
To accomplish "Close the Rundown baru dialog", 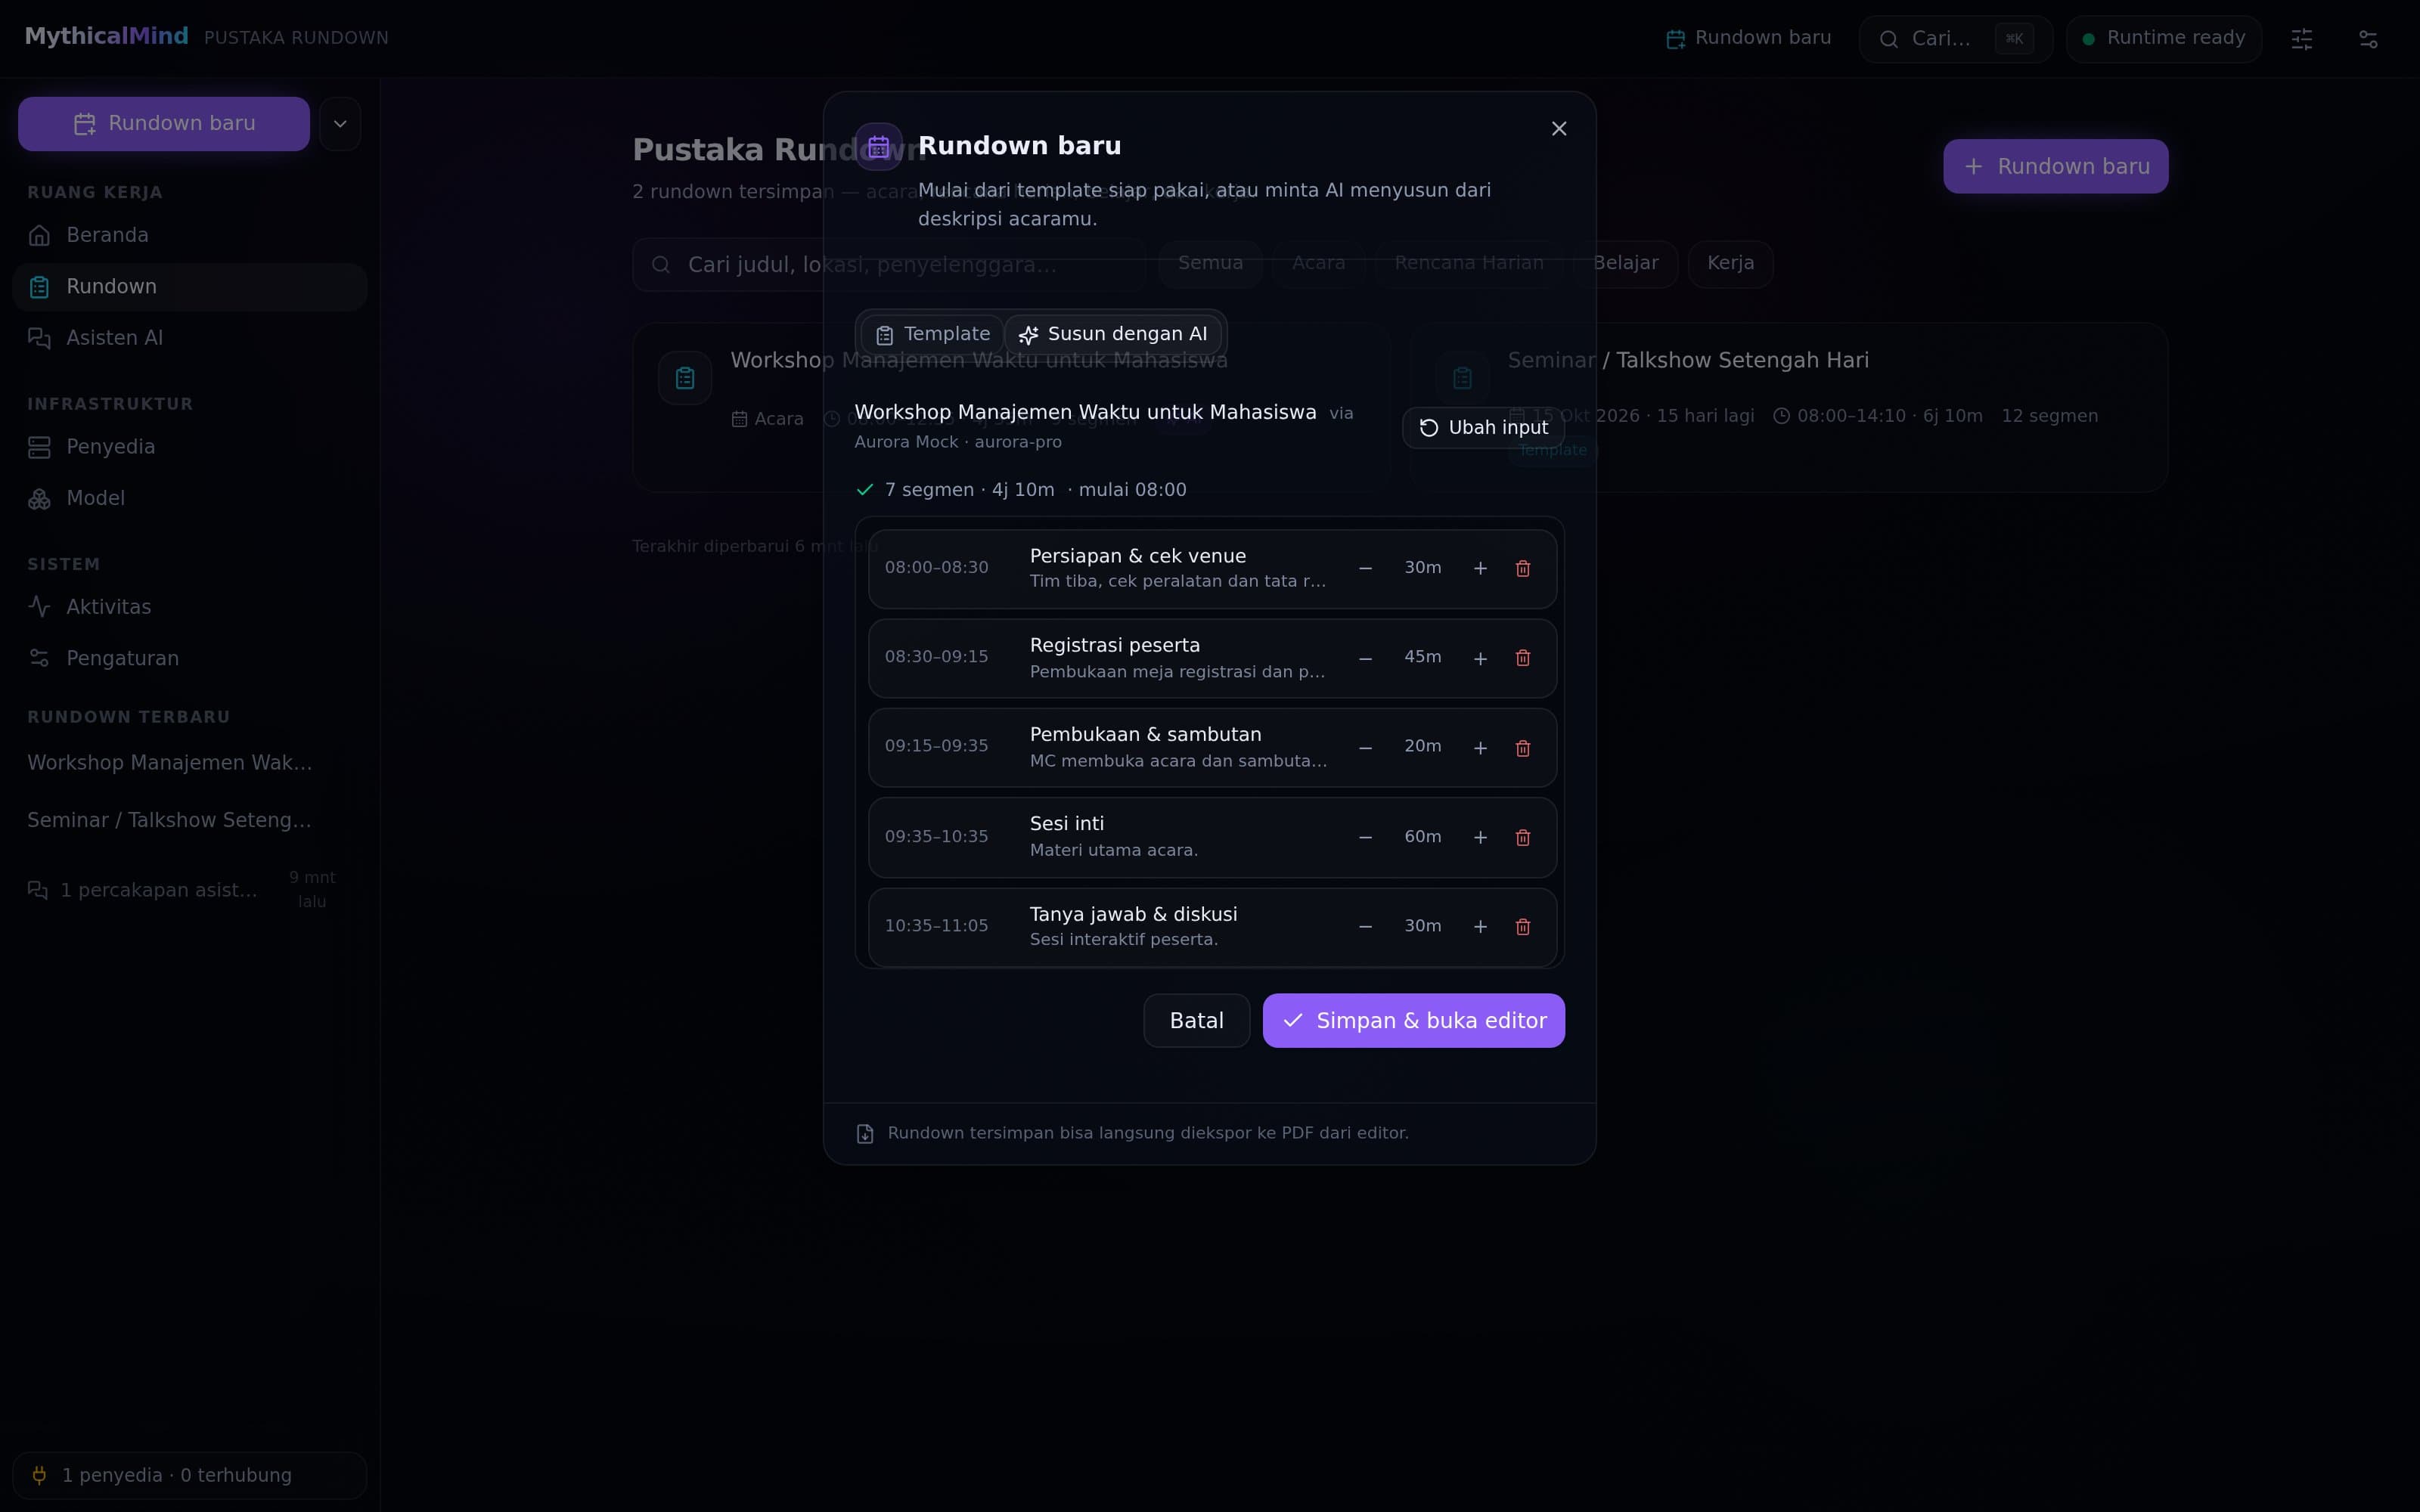I will (1559, 129).
